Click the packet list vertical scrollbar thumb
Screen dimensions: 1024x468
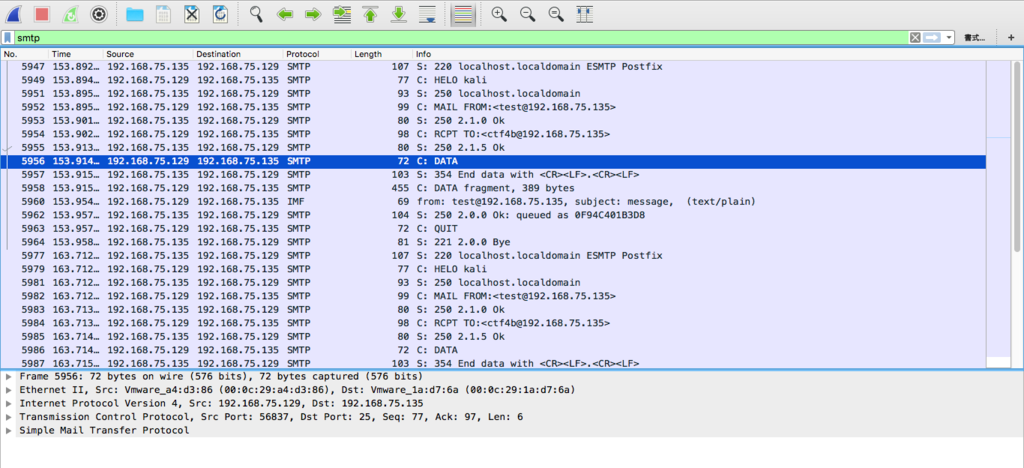click(x=1016, y=157)
